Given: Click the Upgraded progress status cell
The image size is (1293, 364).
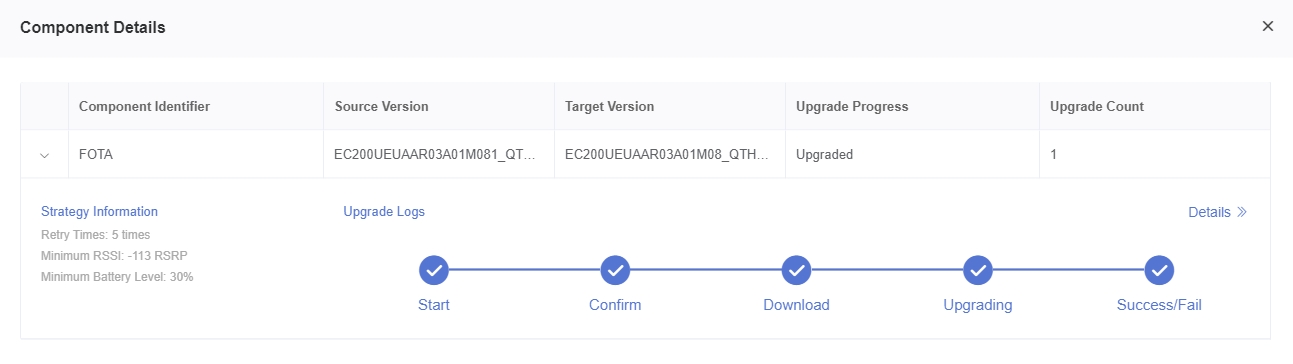Looking at the screenshot, I should (912, 155).
